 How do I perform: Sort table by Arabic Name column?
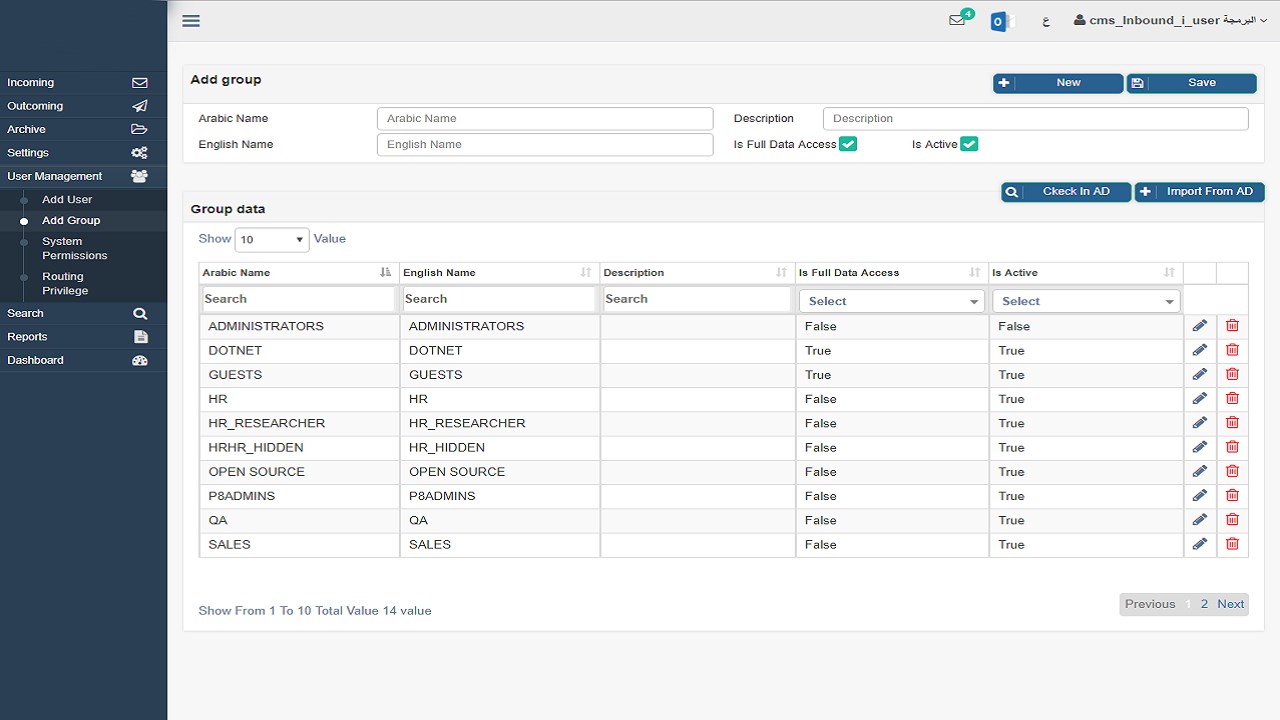pyautogui.click(x=299, y=273)
